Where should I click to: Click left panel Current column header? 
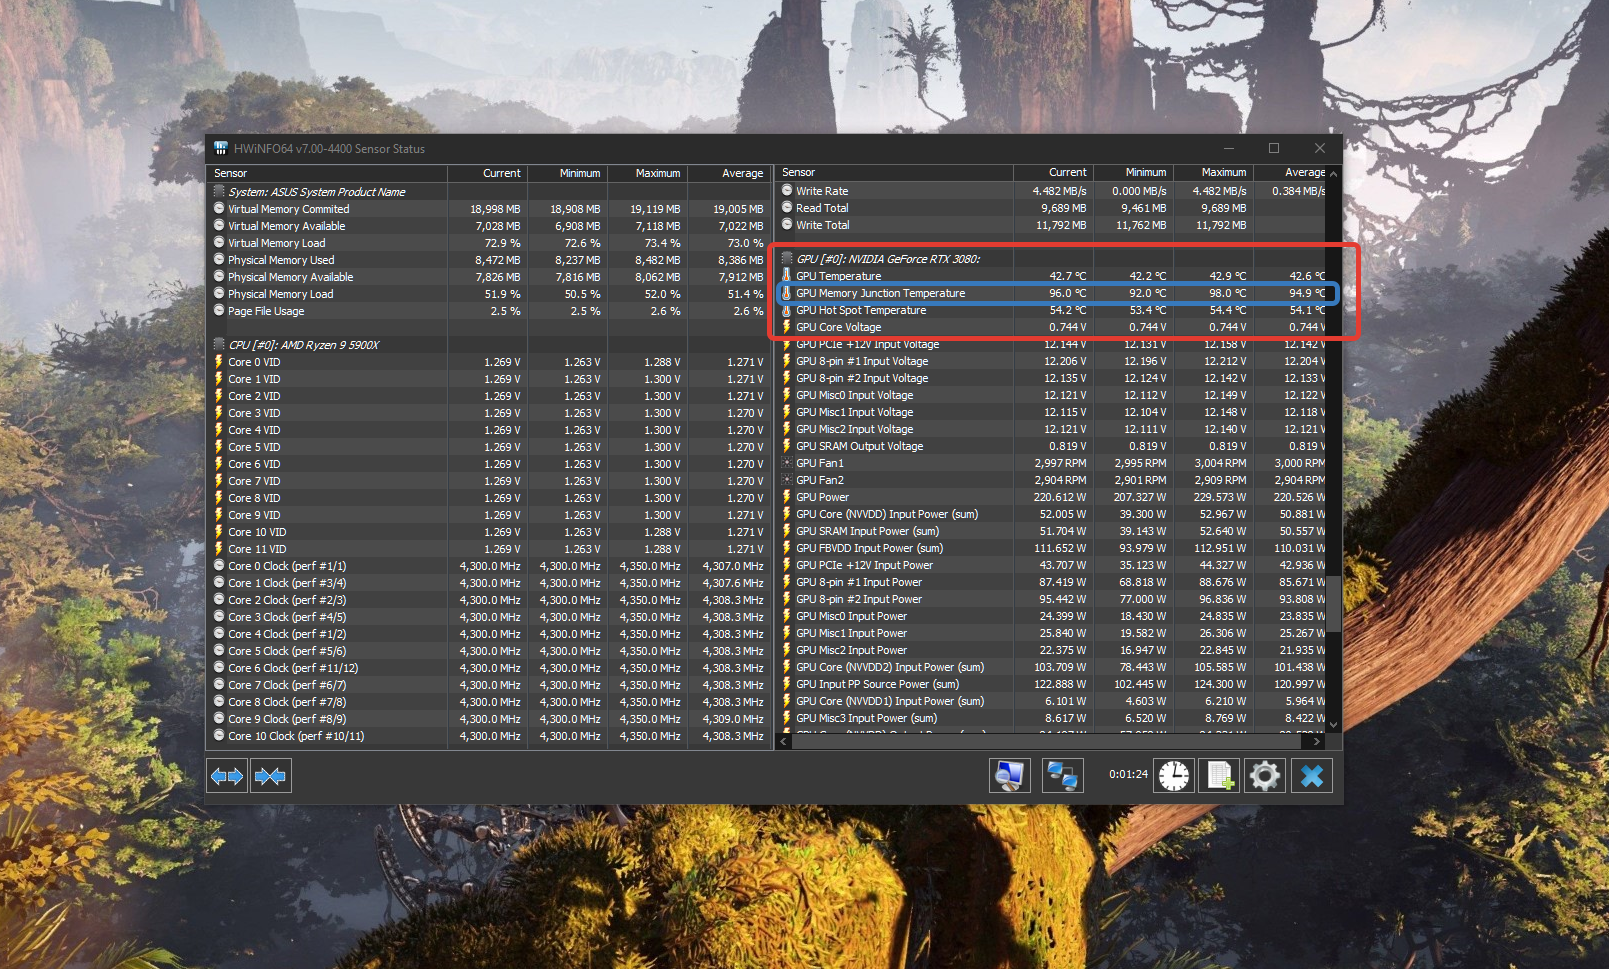tap(488, 173)
